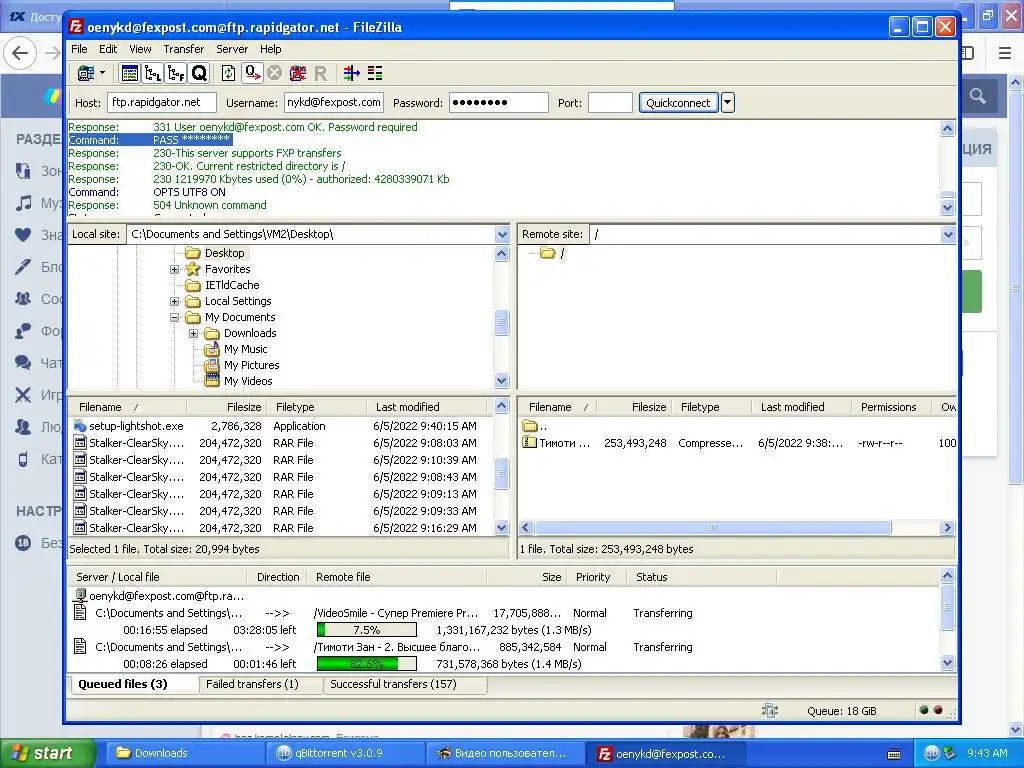This screenshot has height=768, width=1024.
Task: Click the 82.6% transfer progress bar
Action: (366, 664)
